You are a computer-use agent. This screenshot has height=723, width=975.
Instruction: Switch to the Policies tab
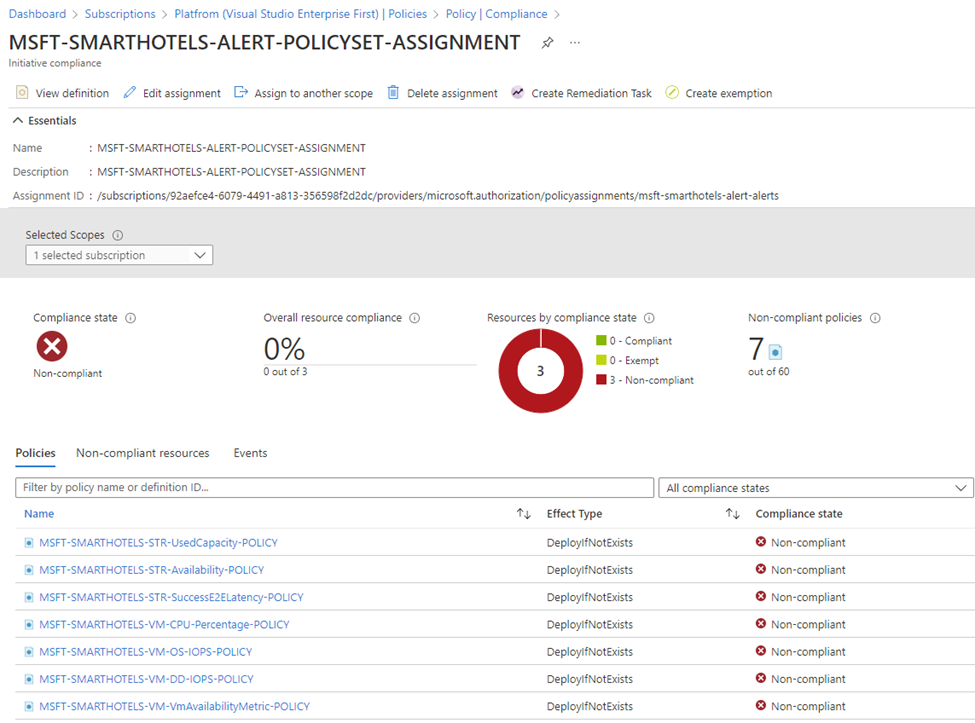click(x=35, y=453)
